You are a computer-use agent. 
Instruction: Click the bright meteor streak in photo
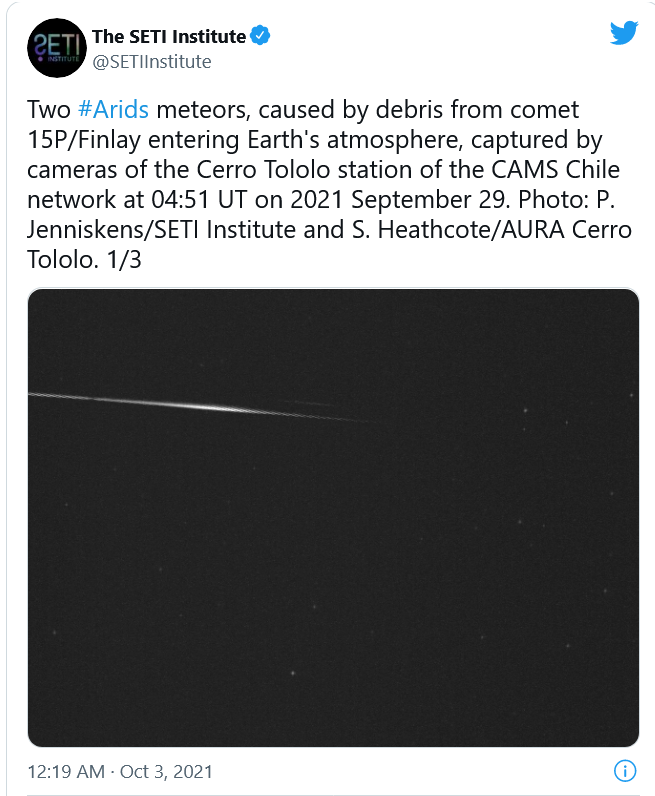[x=220, y=404]
